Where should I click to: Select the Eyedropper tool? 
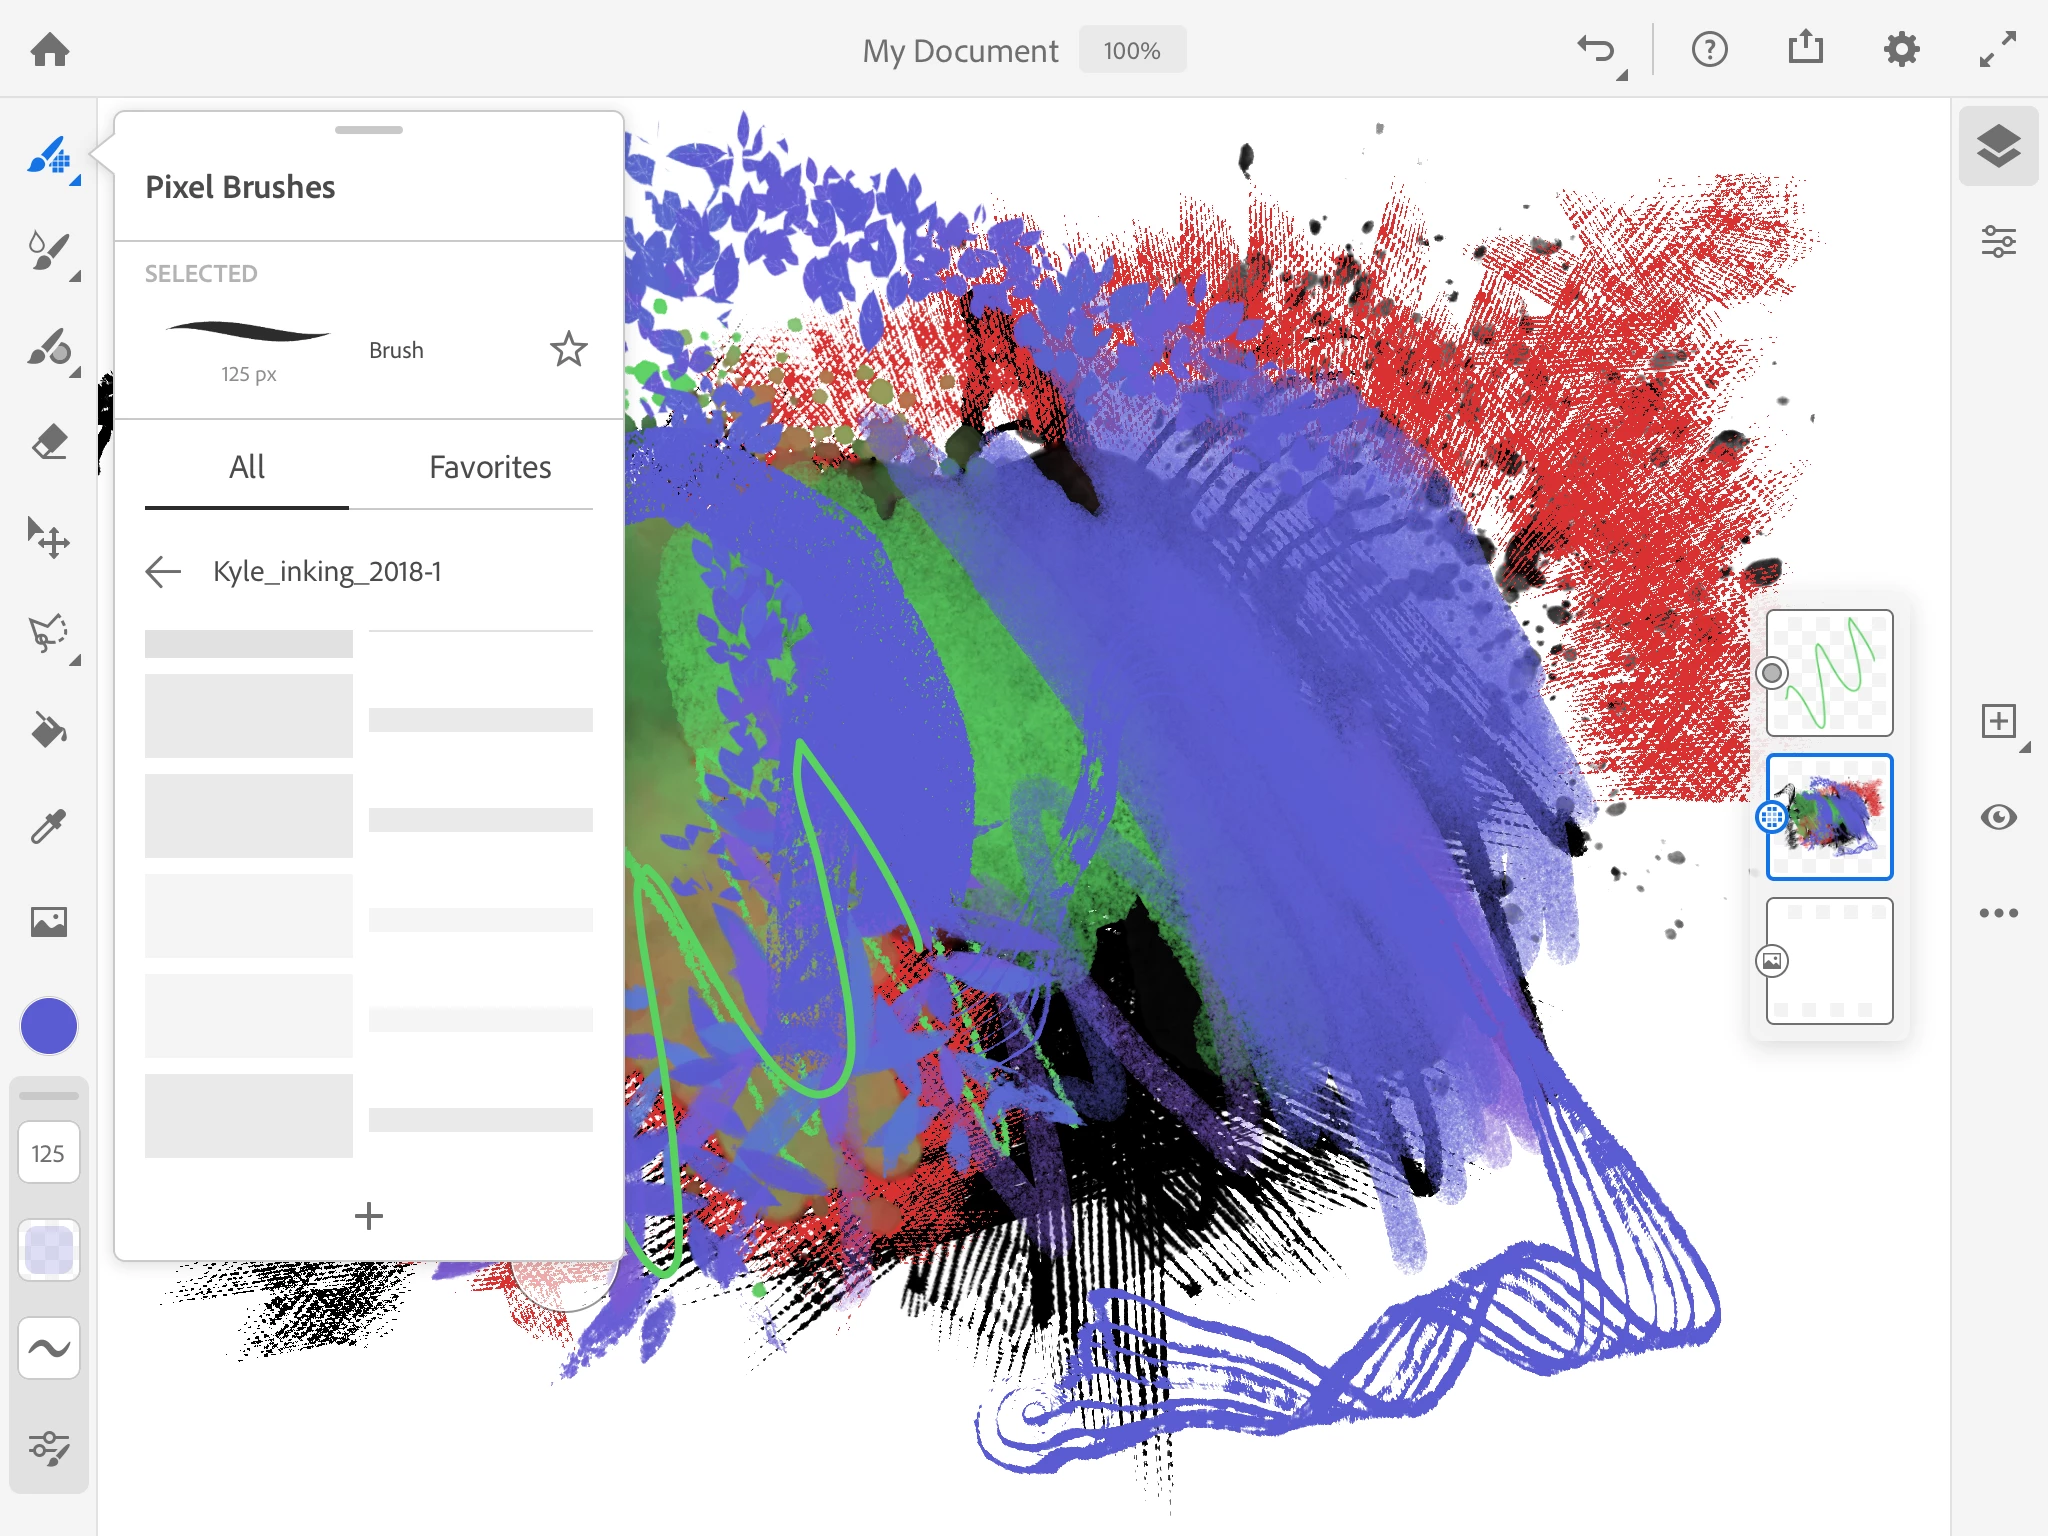(x=49, y=826)
